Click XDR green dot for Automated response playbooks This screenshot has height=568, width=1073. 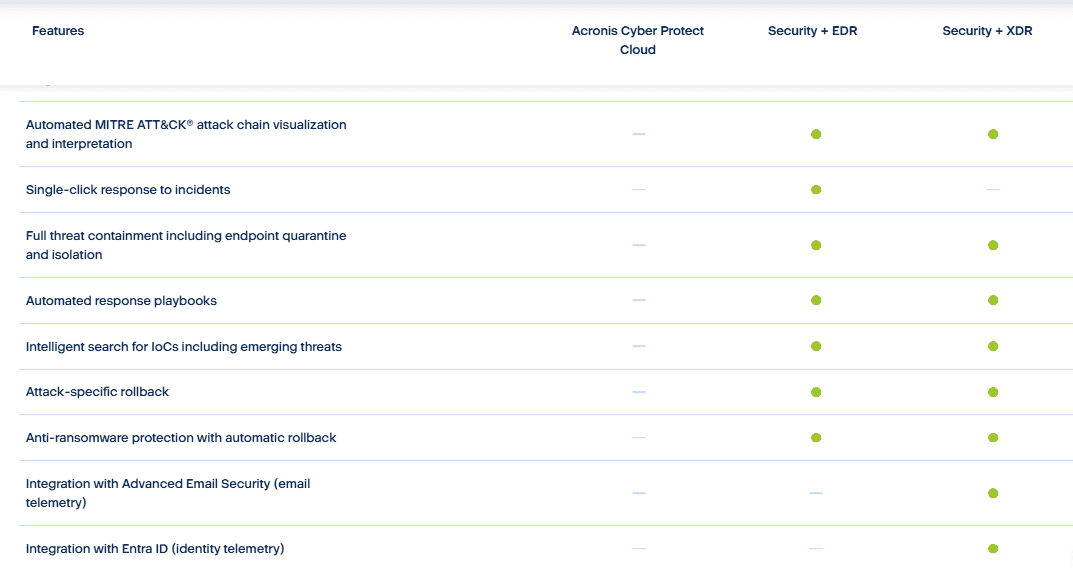[x=993, y=300]
